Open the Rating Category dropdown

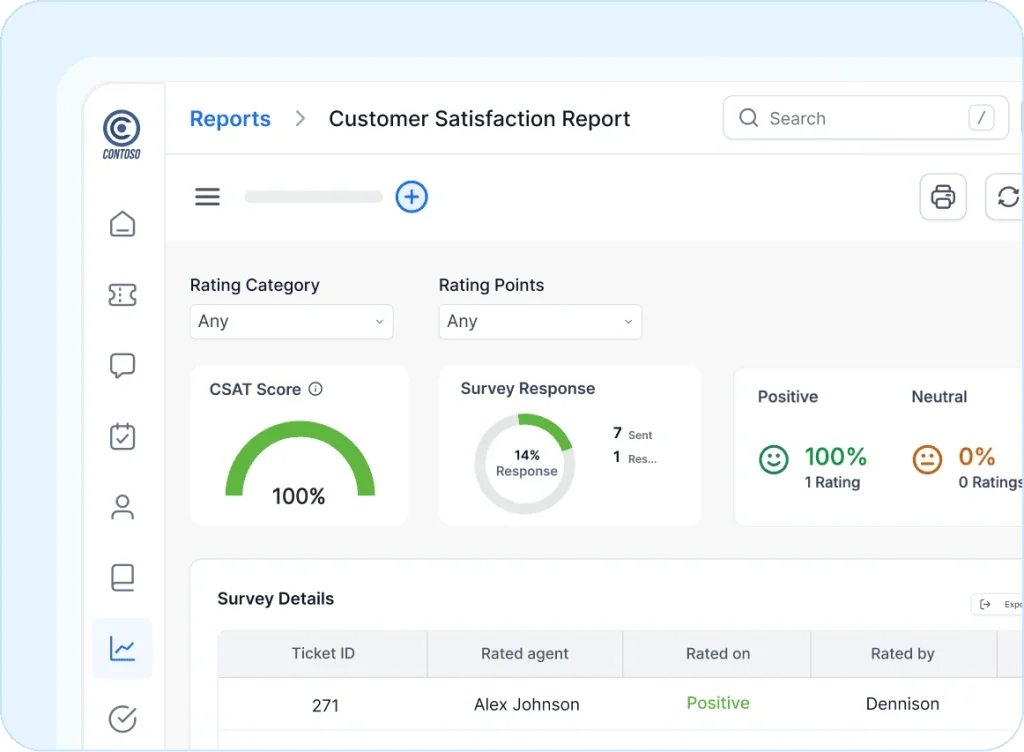pos(291,322)
